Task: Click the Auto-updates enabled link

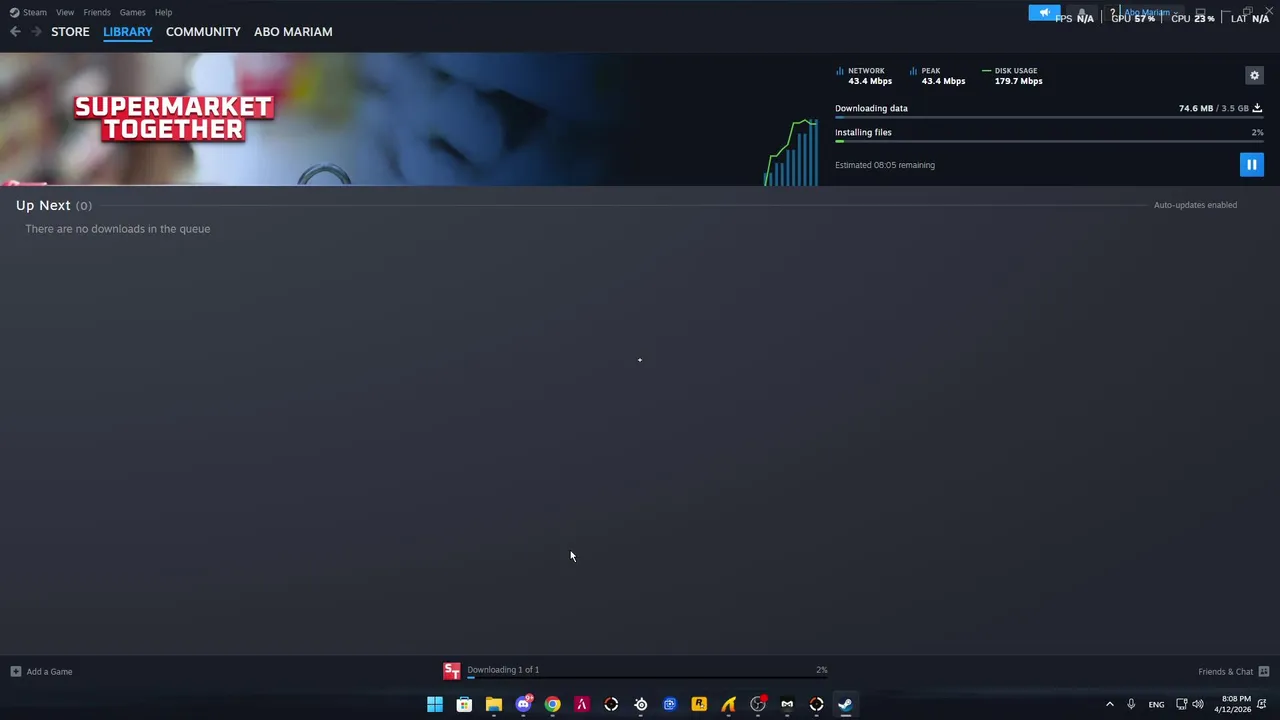Action: (x=1195, y=205)
